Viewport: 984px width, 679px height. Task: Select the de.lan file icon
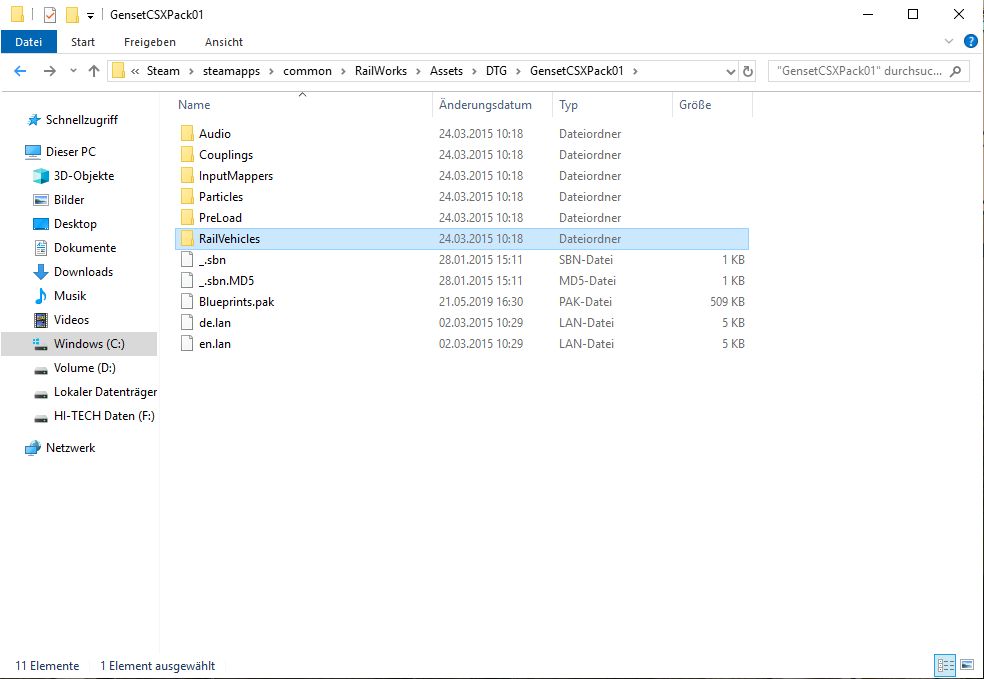[x=186, y=323]
